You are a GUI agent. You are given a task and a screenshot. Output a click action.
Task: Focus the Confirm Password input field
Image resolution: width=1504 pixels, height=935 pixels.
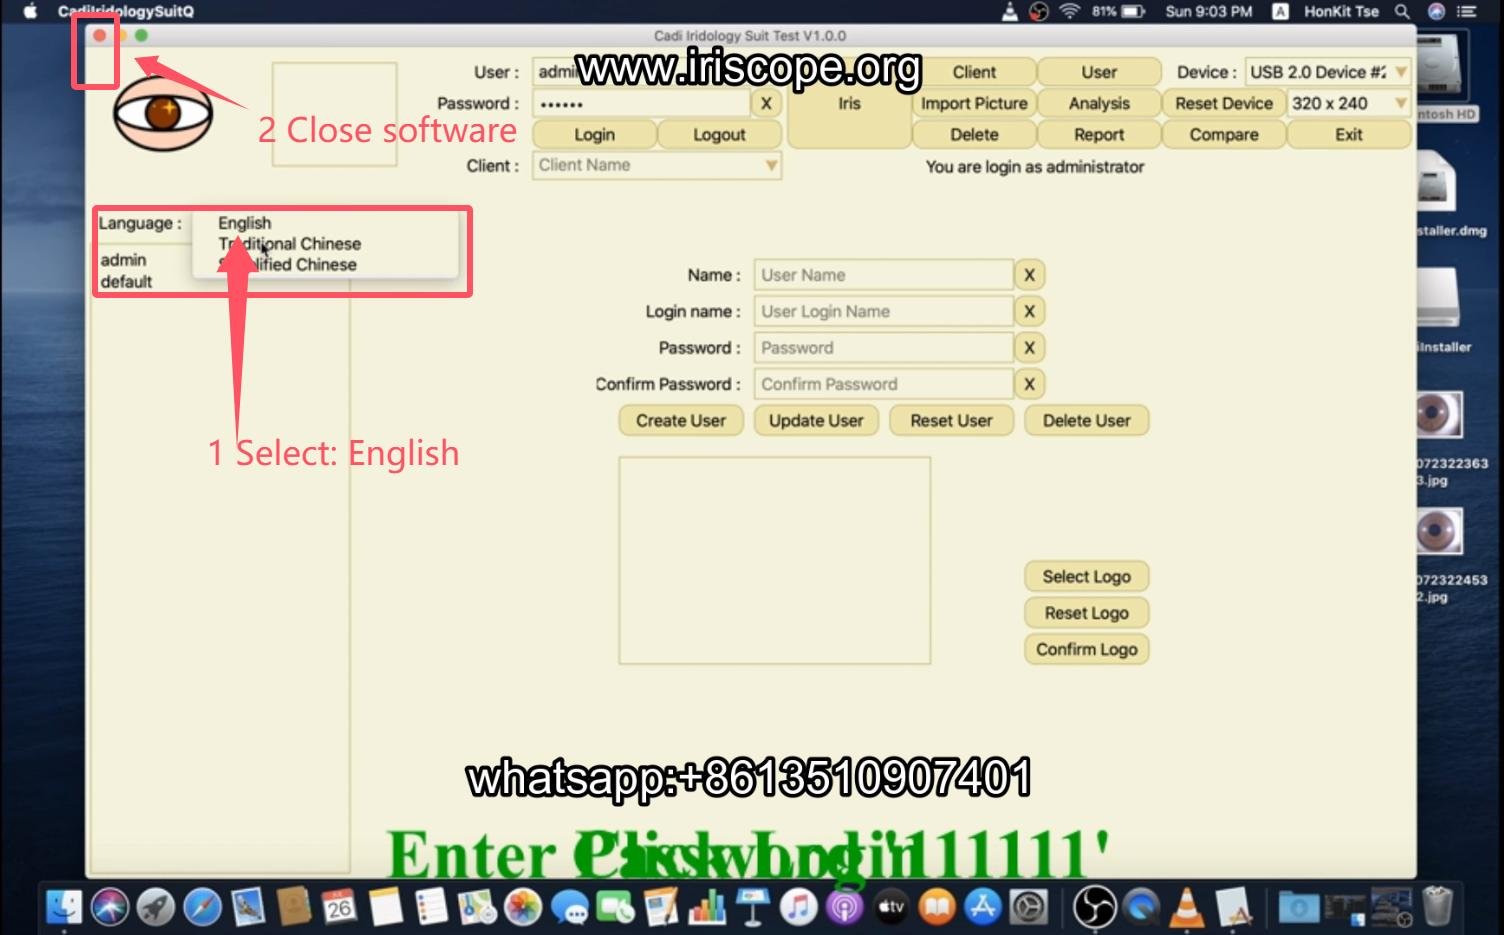(x=884, y=384)
